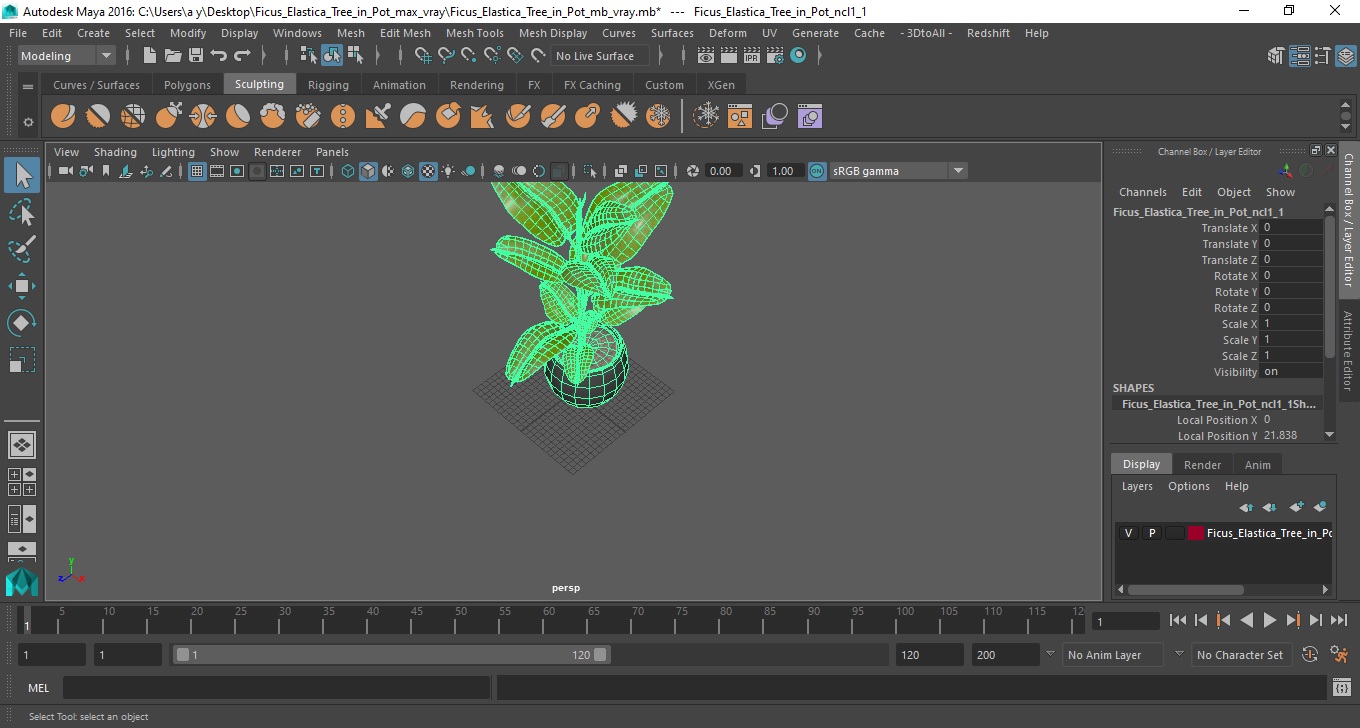Open the Channels menu in Channel Box
This screenshot has height=728, width=1360.
(1142, 192)
